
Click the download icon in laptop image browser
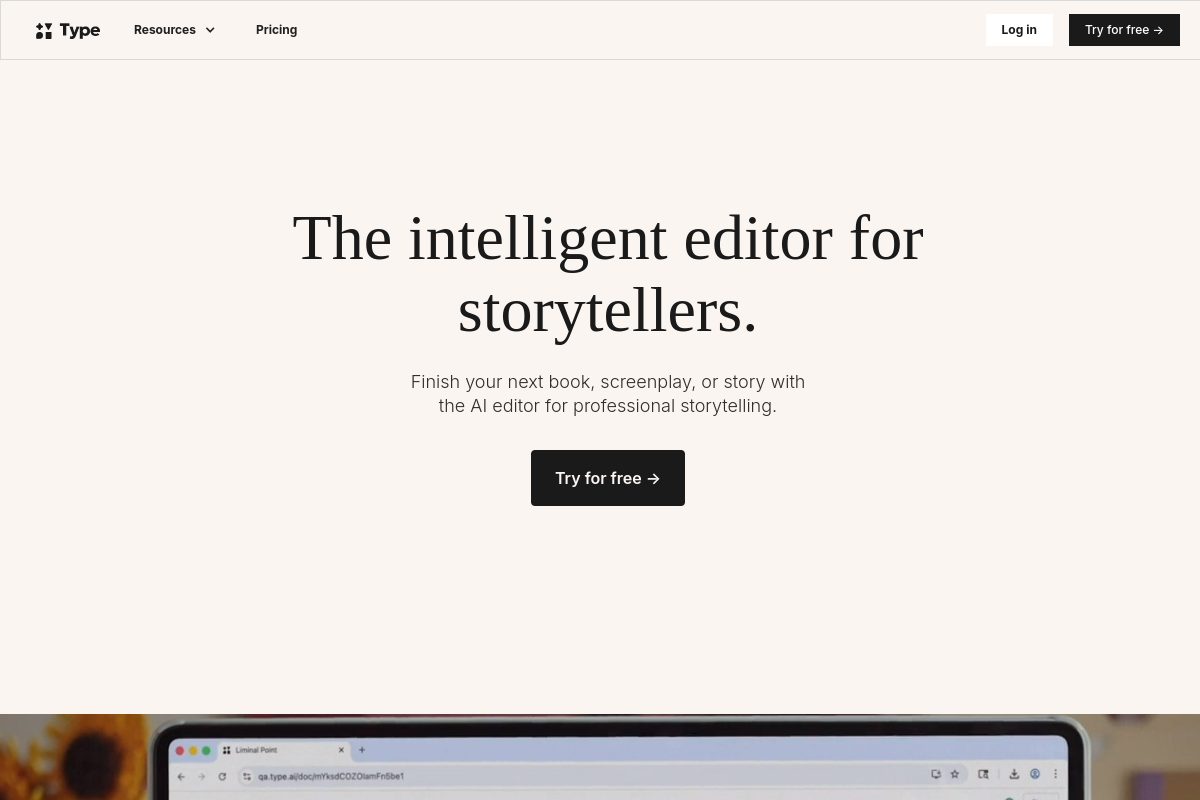(1014, 774)
